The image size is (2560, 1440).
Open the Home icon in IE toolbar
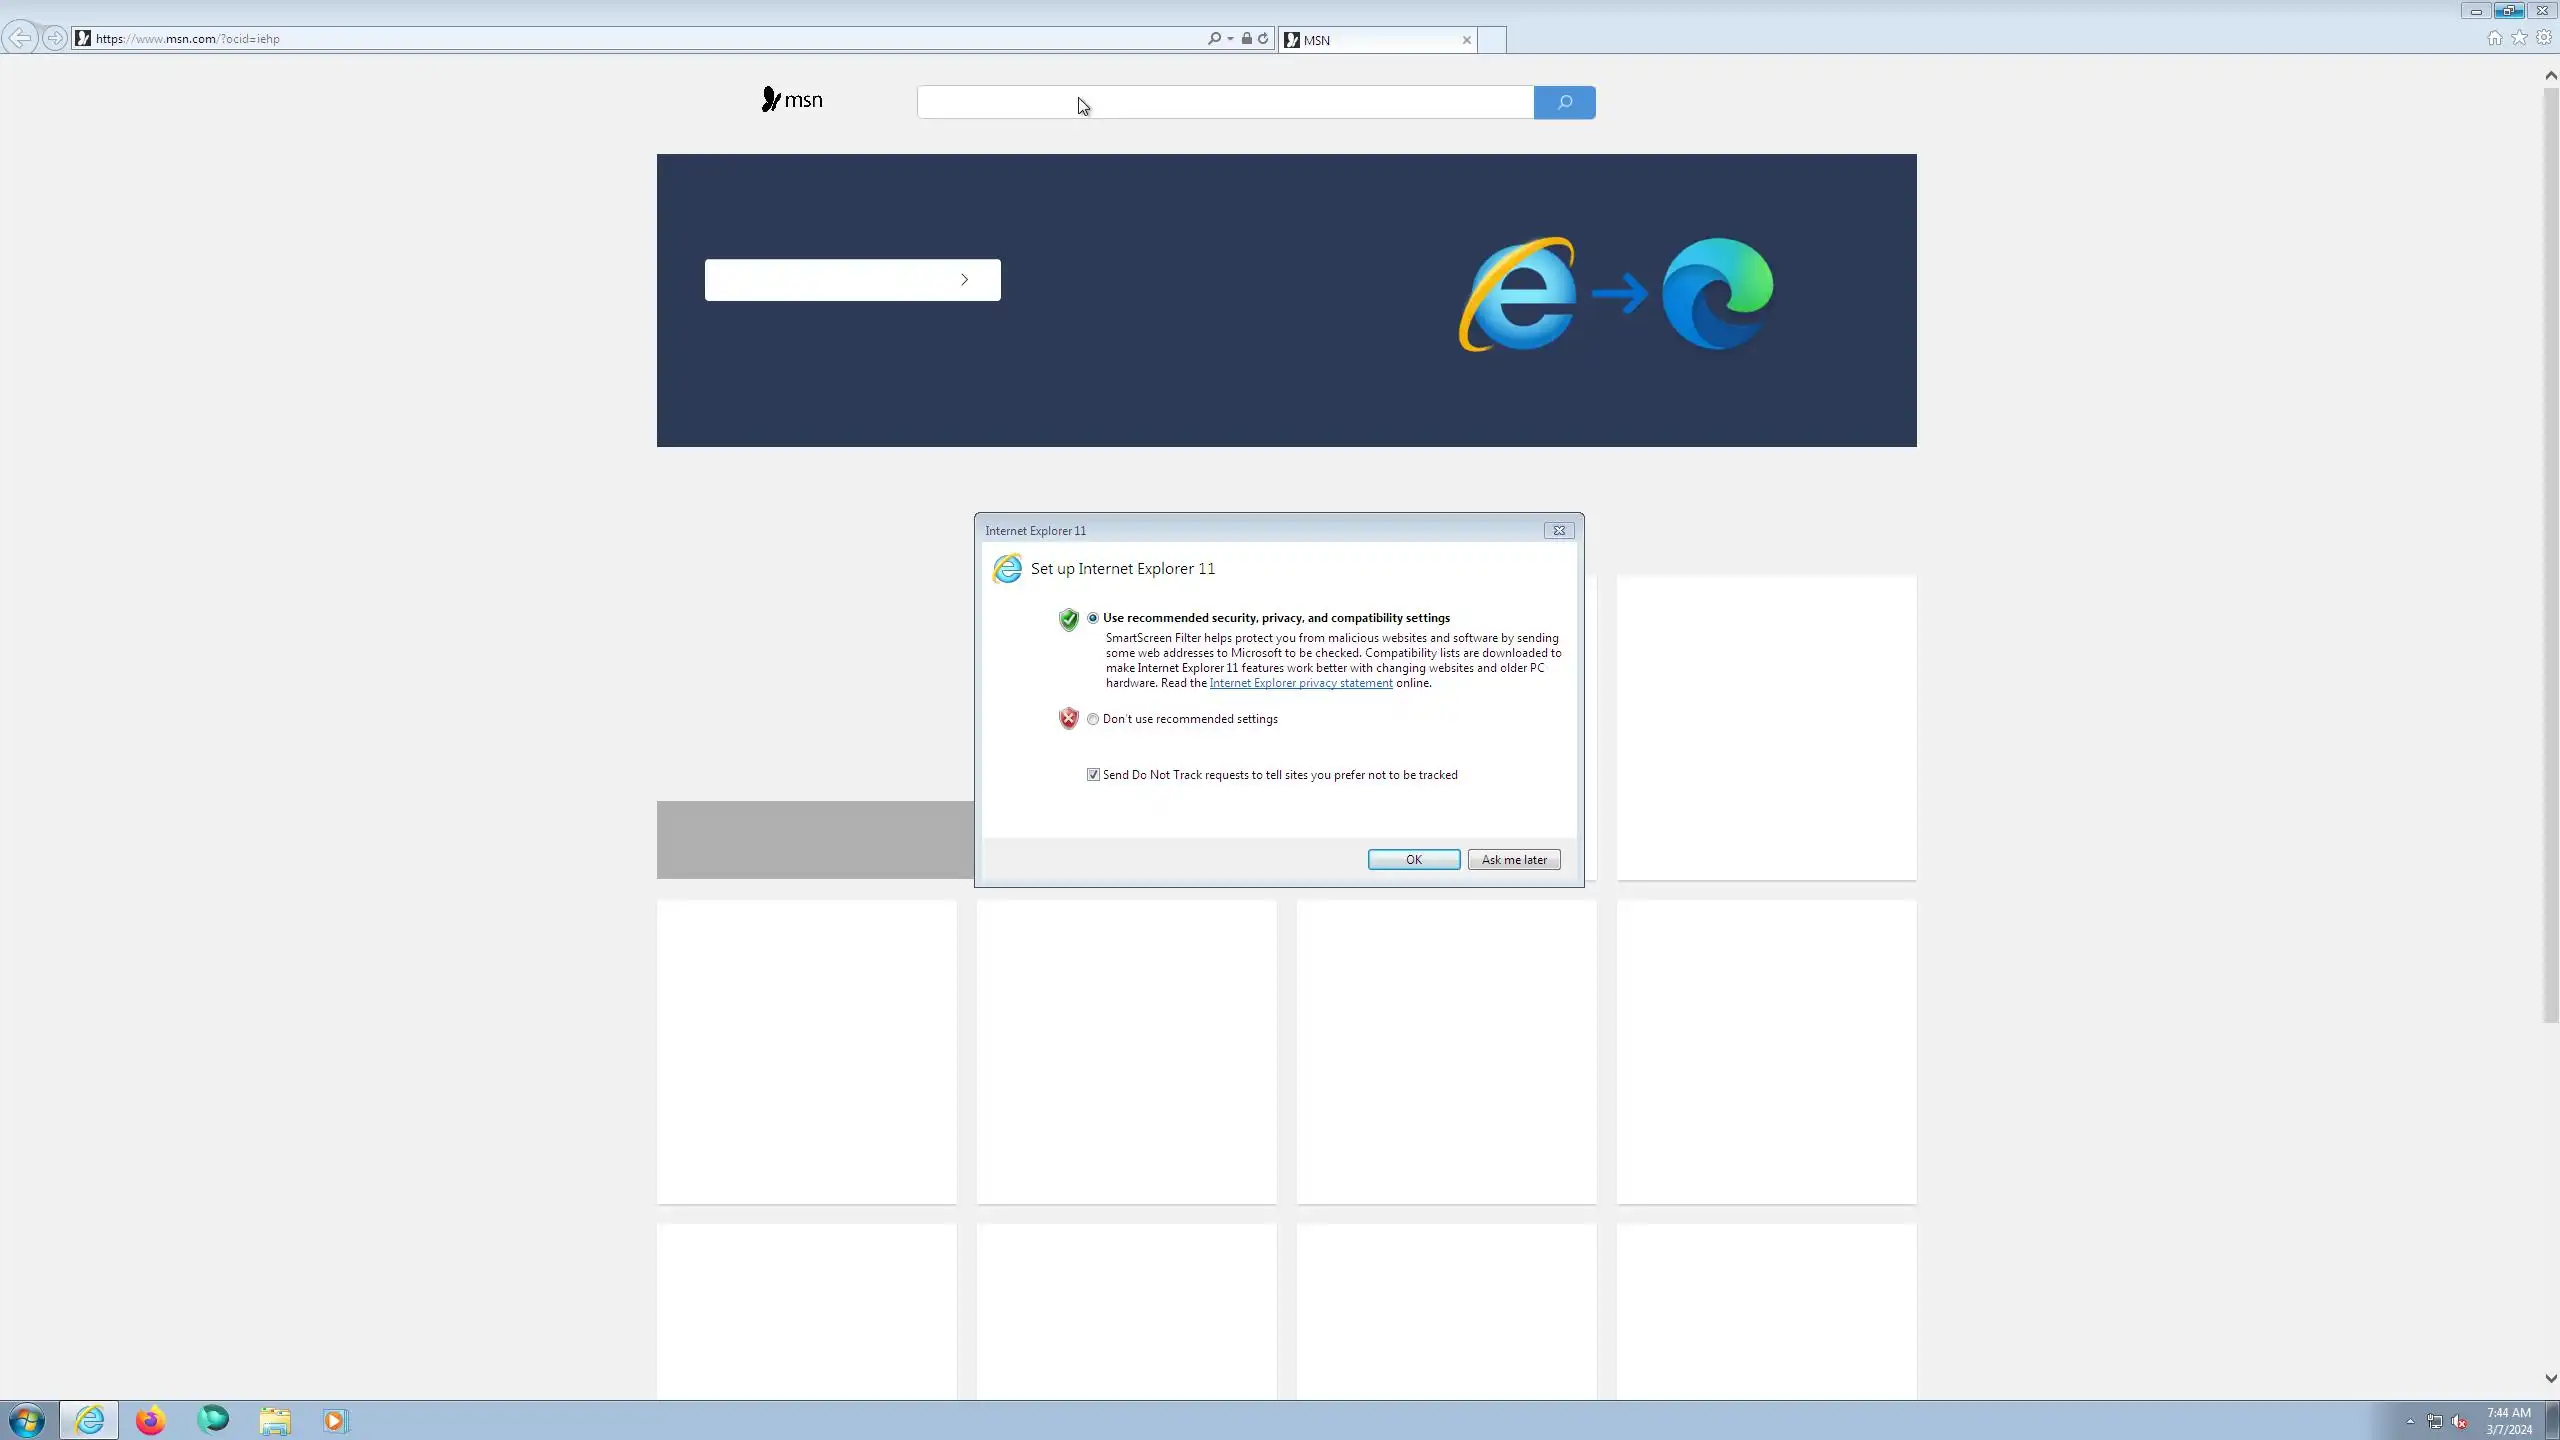click(2494, 38)
